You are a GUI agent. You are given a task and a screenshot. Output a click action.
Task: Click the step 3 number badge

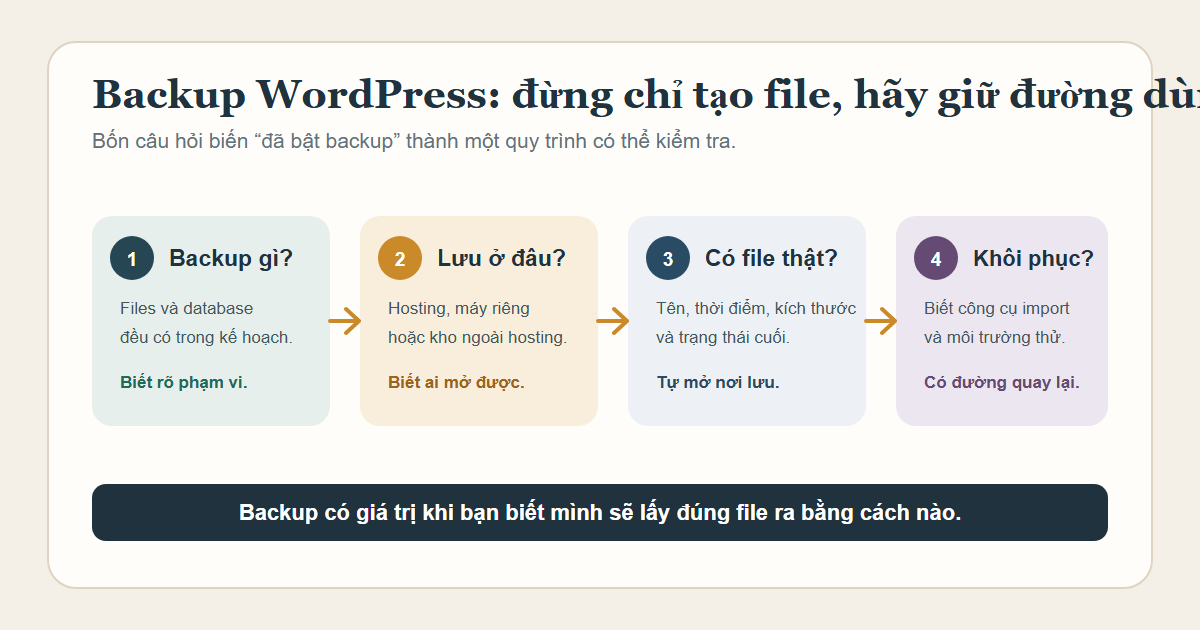(x=668, y=258)
